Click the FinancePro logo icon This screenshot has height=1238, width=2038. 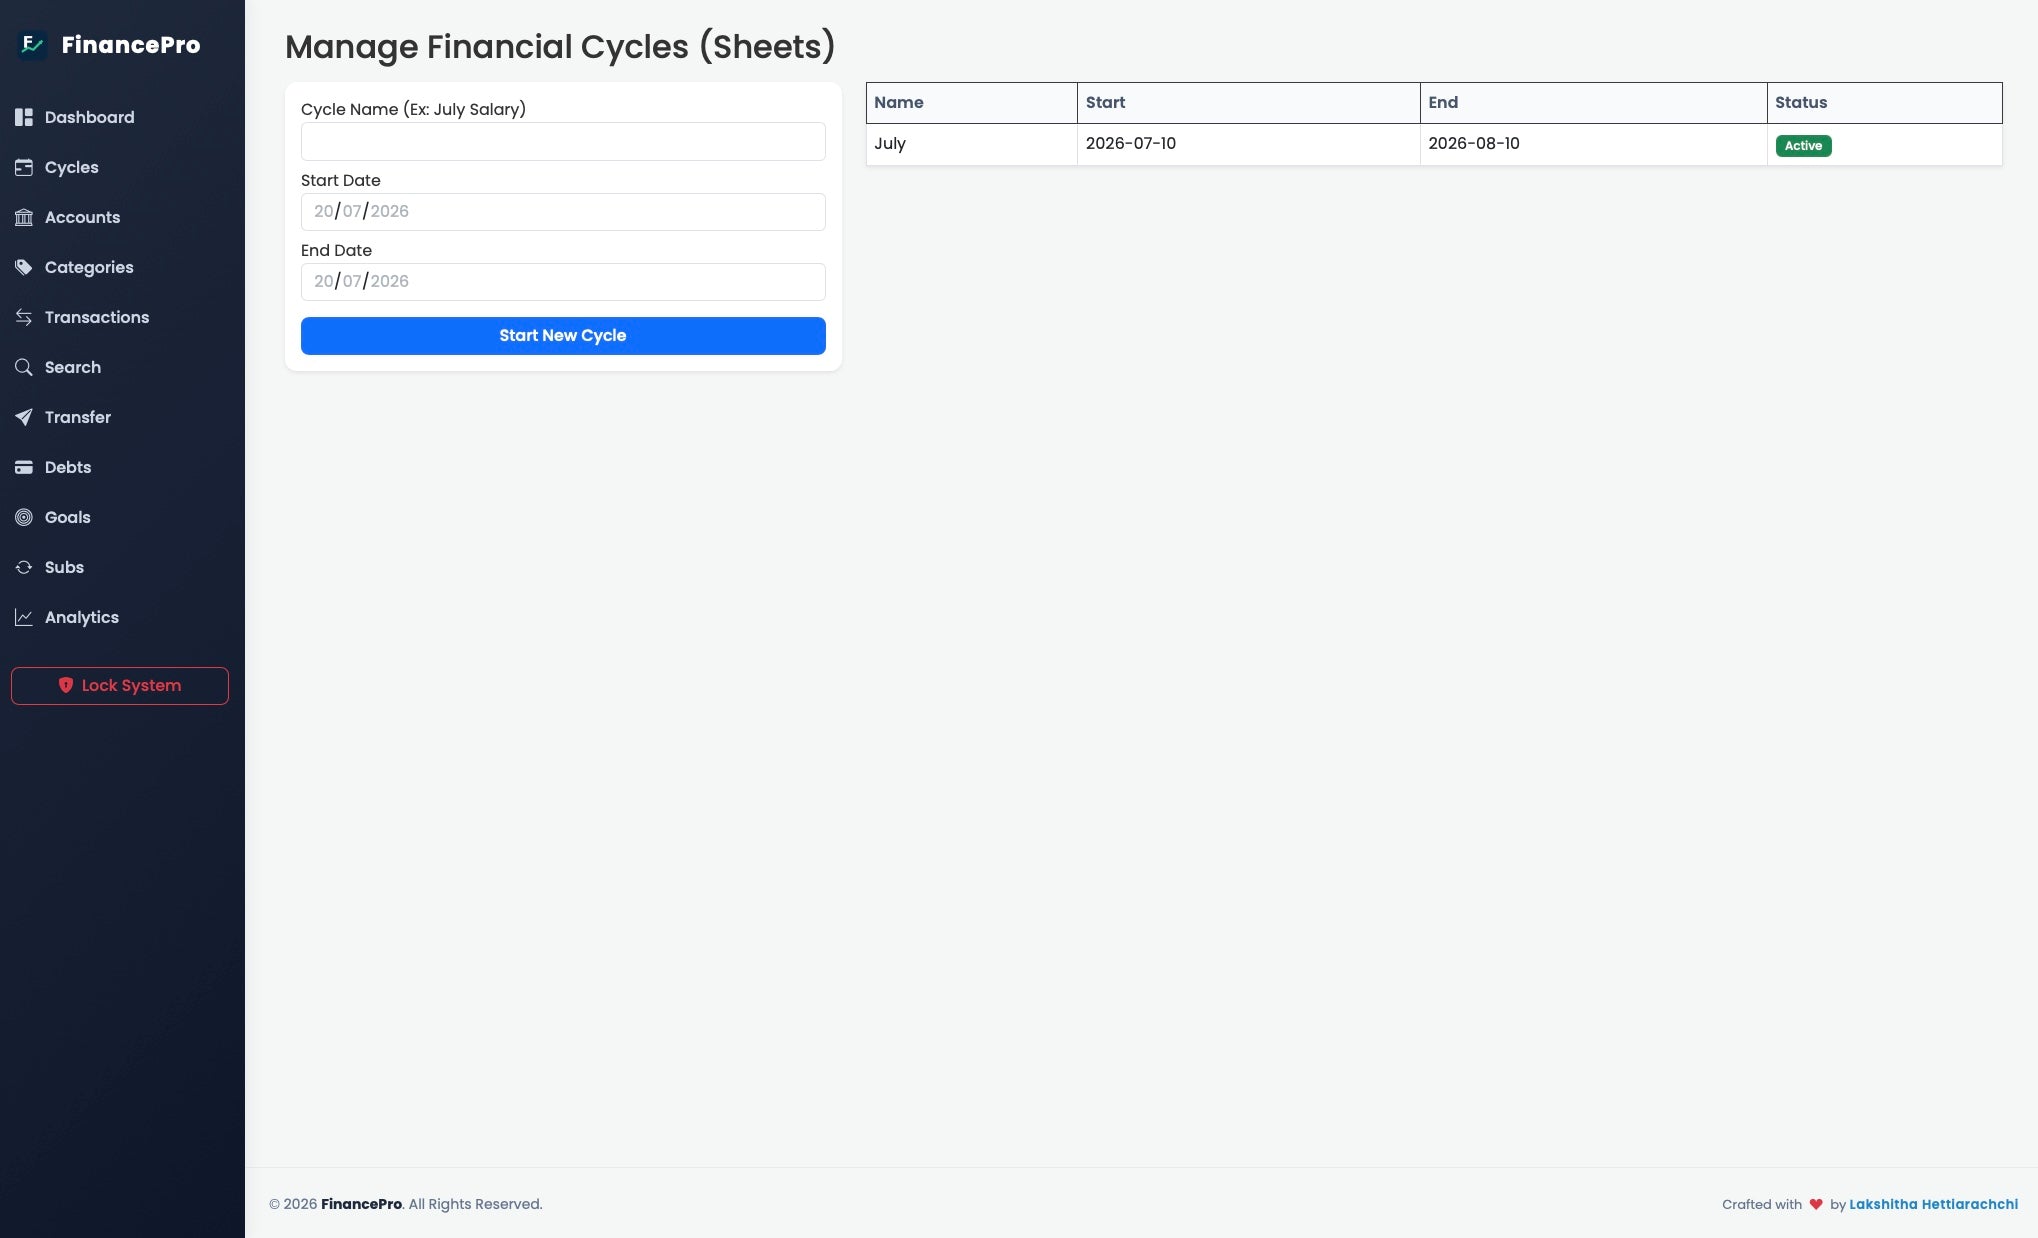click(32, 44)
